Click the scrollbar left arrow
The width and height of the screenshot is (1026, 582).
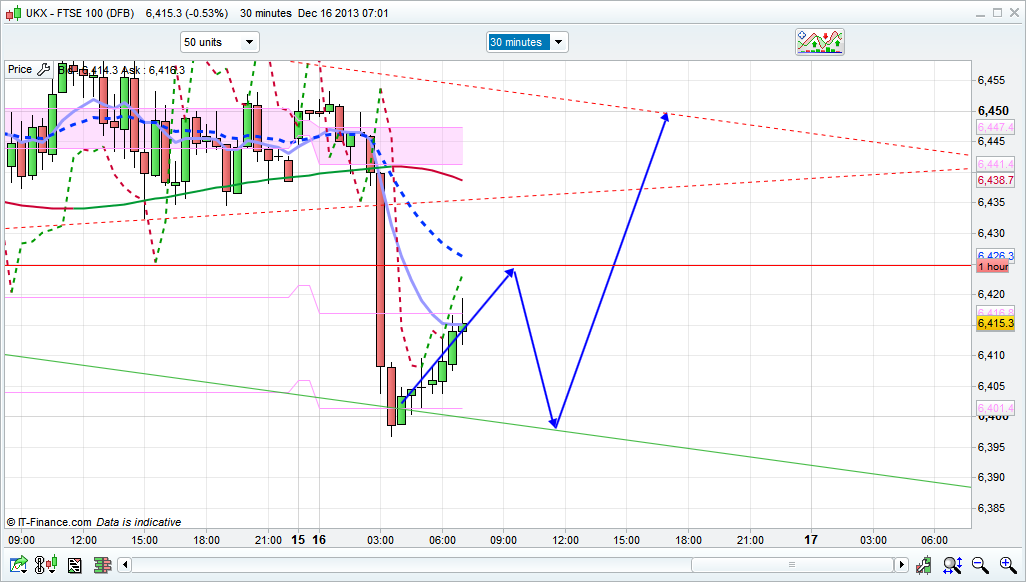coord(126,566)
